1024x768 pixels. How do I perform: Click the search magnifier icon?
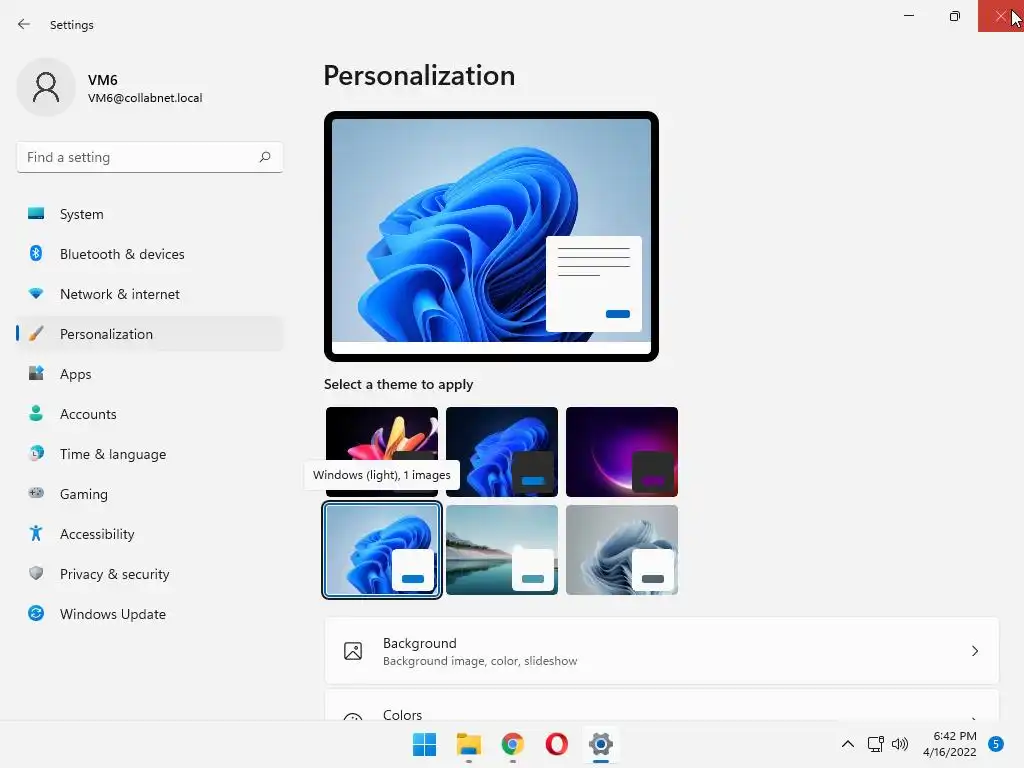tap(264, 157)
